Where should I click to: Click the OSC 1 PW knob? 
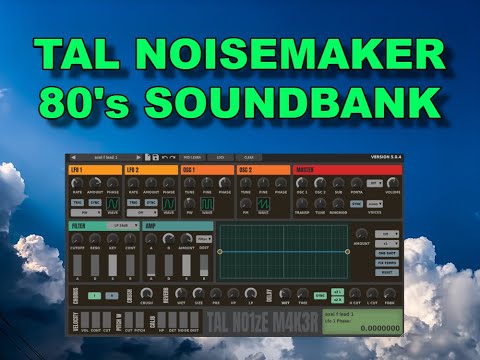point(190,203)
